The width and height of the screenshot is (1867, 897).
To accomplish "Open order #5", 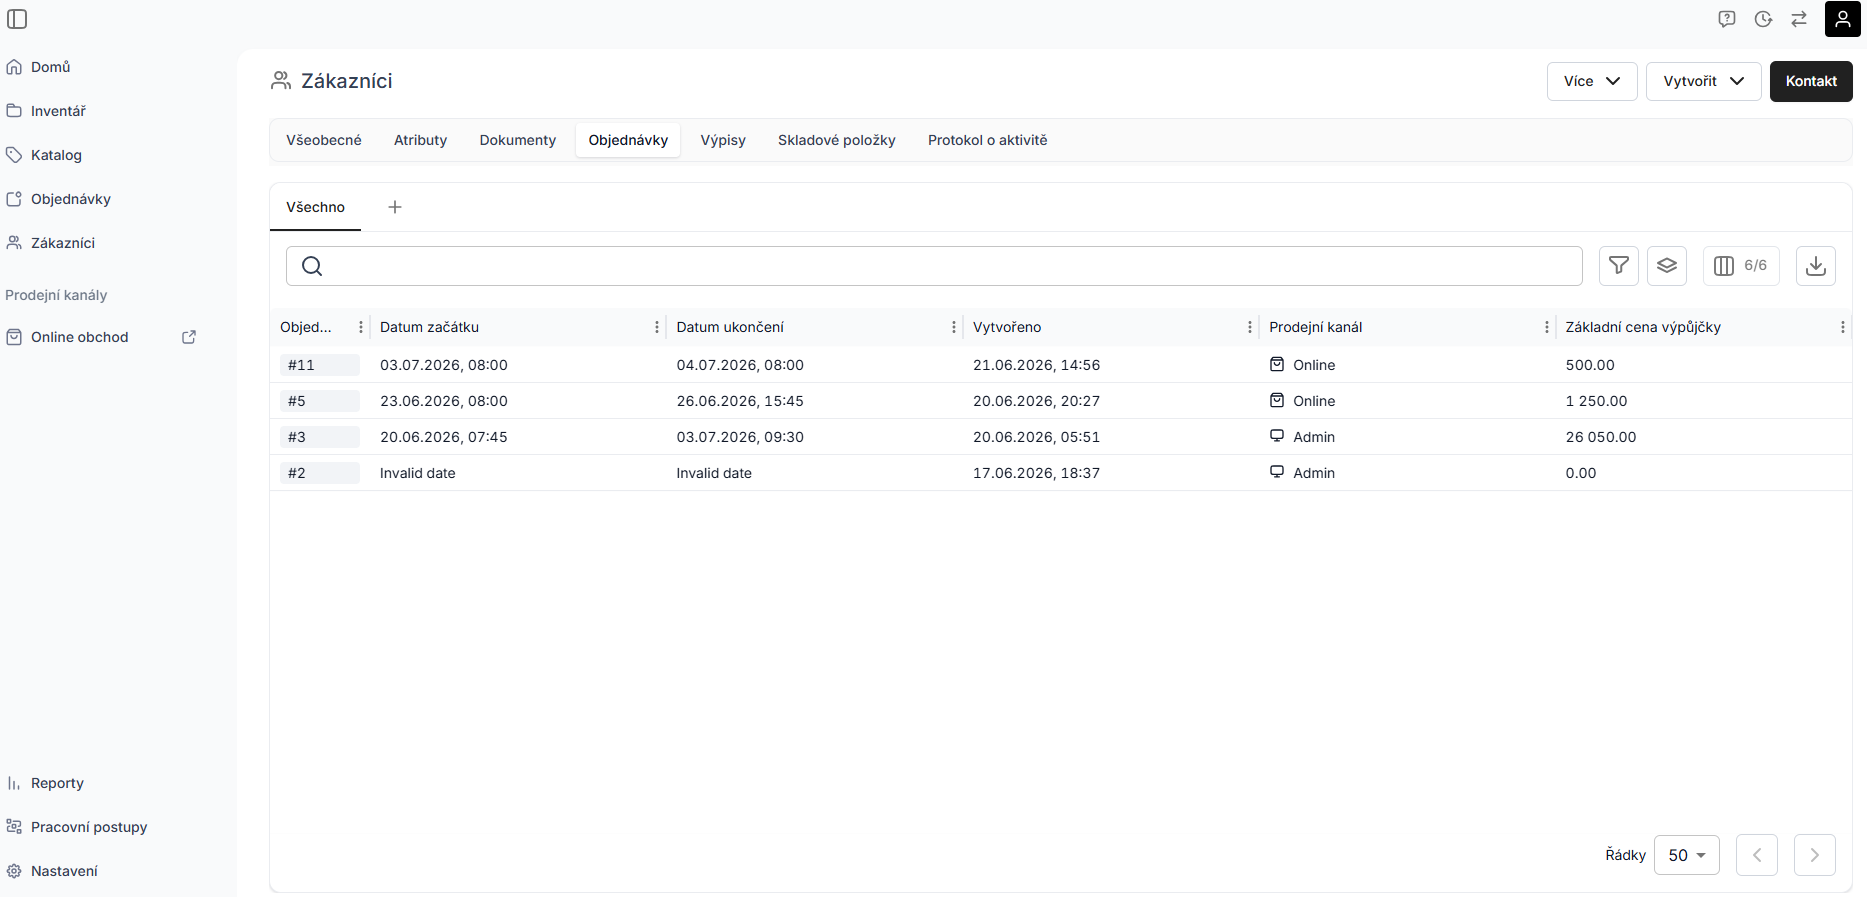I will pyautogui.click(x=319, y=401).
